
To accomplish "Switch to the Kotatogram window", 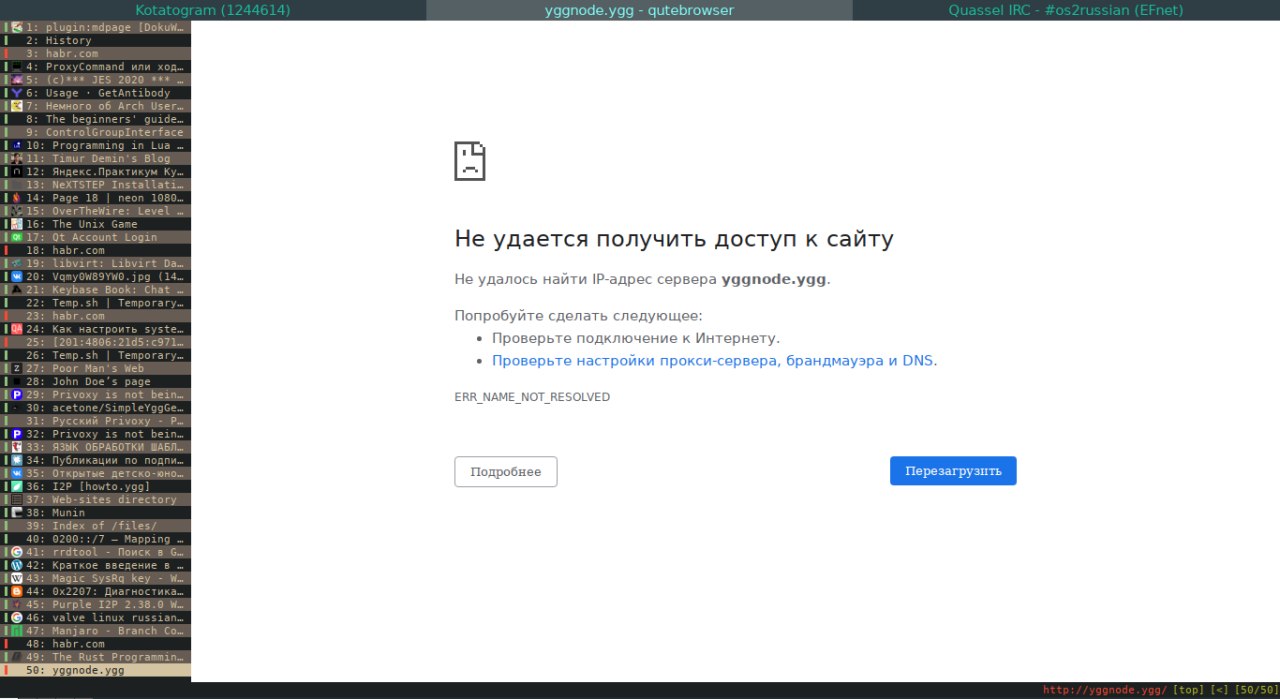I will (x=213, y=10).
